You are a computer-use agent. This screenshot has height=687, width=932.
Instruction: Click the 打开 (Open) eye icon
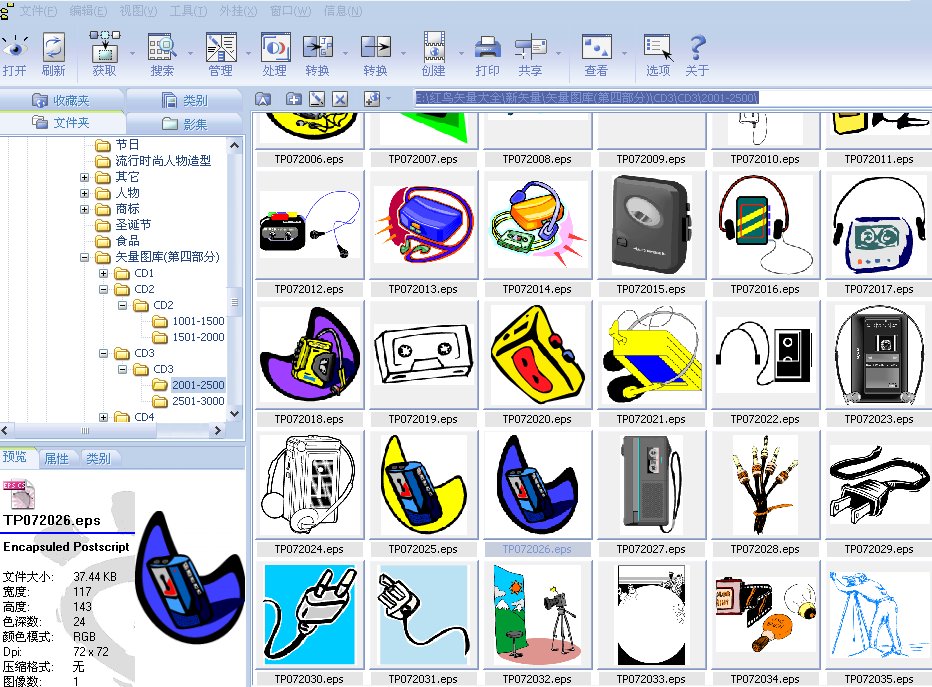click(x=14, y=48)
